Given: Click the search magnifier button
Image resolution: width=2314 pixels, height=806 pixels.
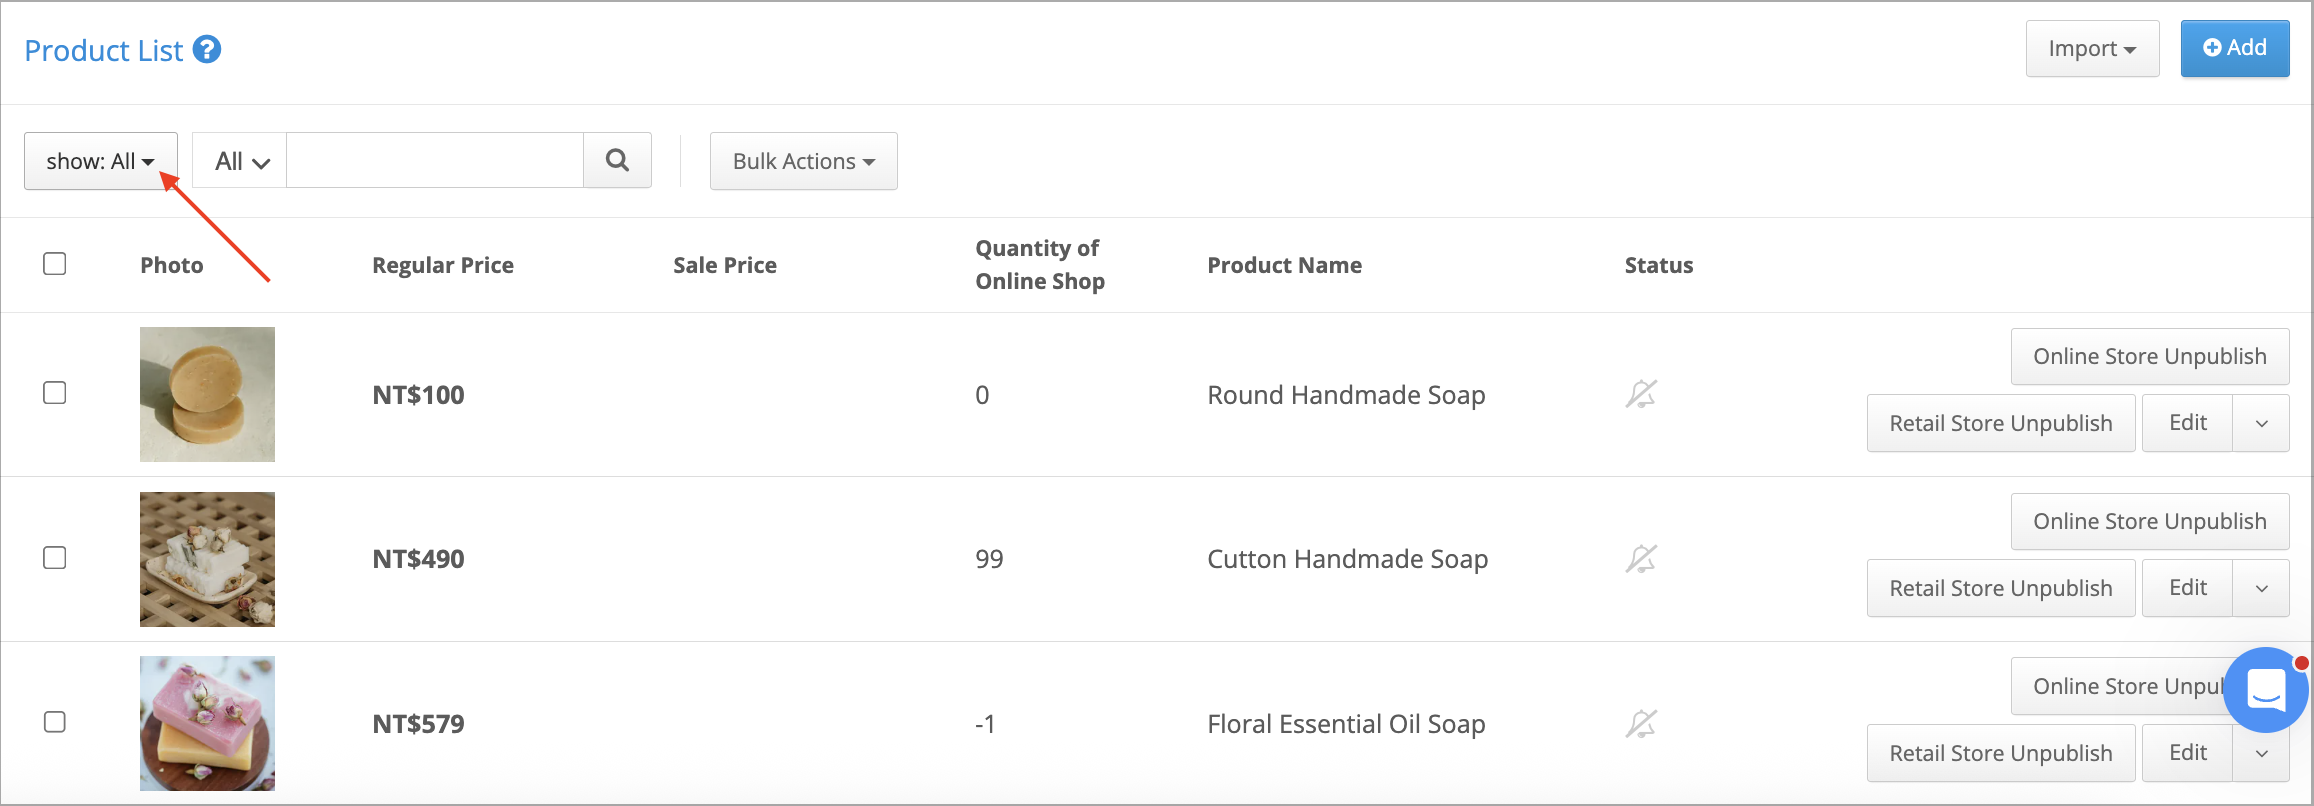Looking at the screenshot, I should pyautogui.click(x=618, y=160).
